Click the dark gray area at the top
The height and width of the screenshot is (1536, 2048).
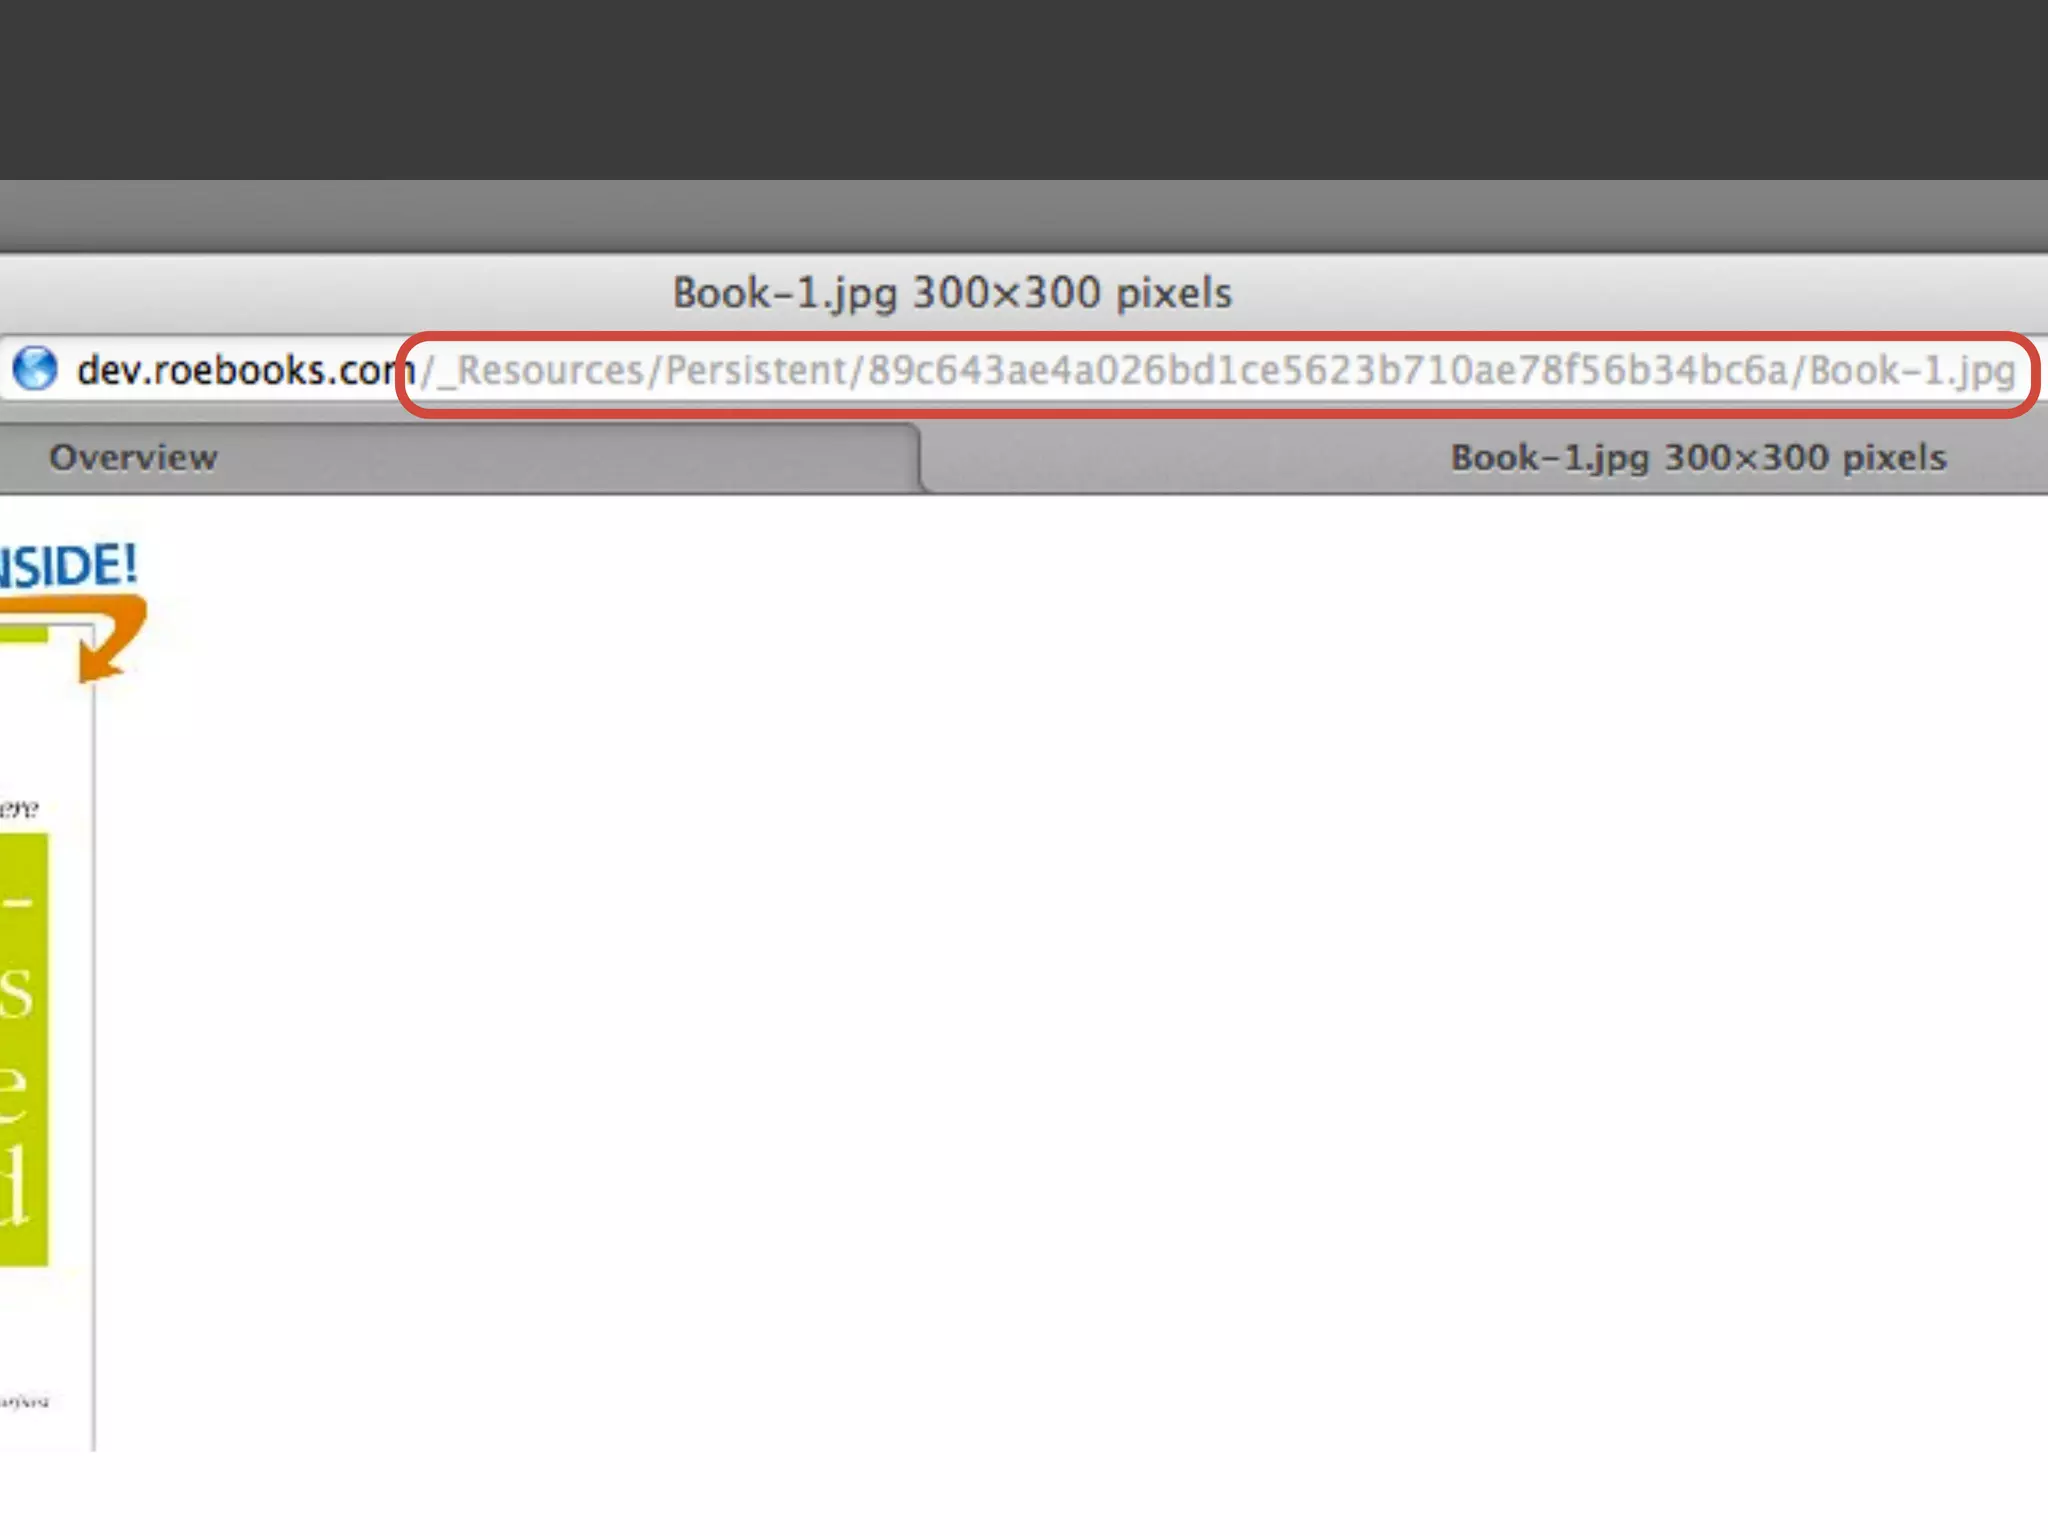1024,90
